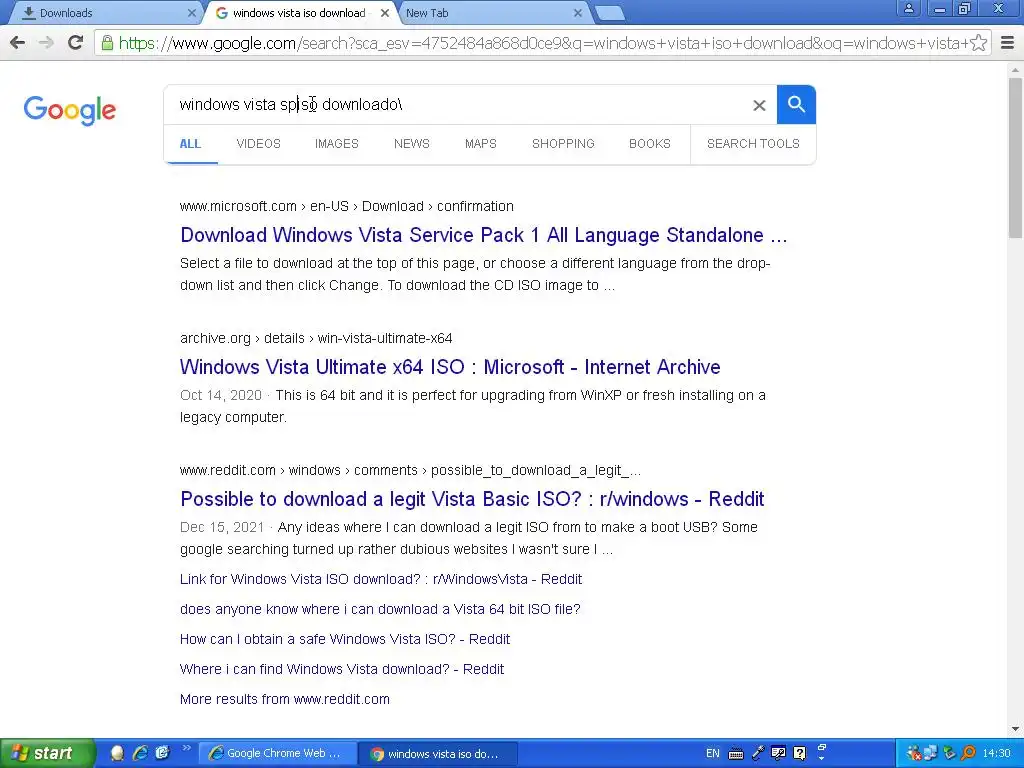1024x768 pixels.
Task: Click the browser back arrow
Action: pyautogui.click(x=18, y=43)
